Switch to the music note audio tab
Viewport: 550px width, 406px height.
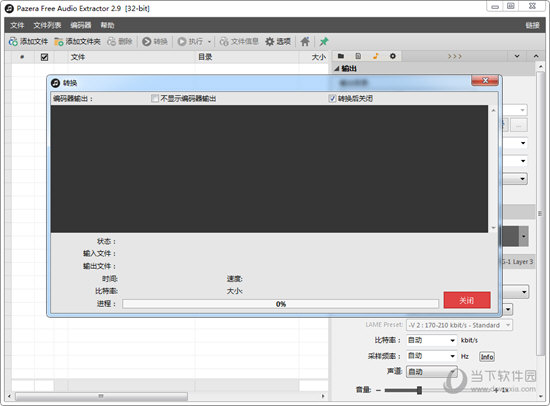(x=376, y=56)
